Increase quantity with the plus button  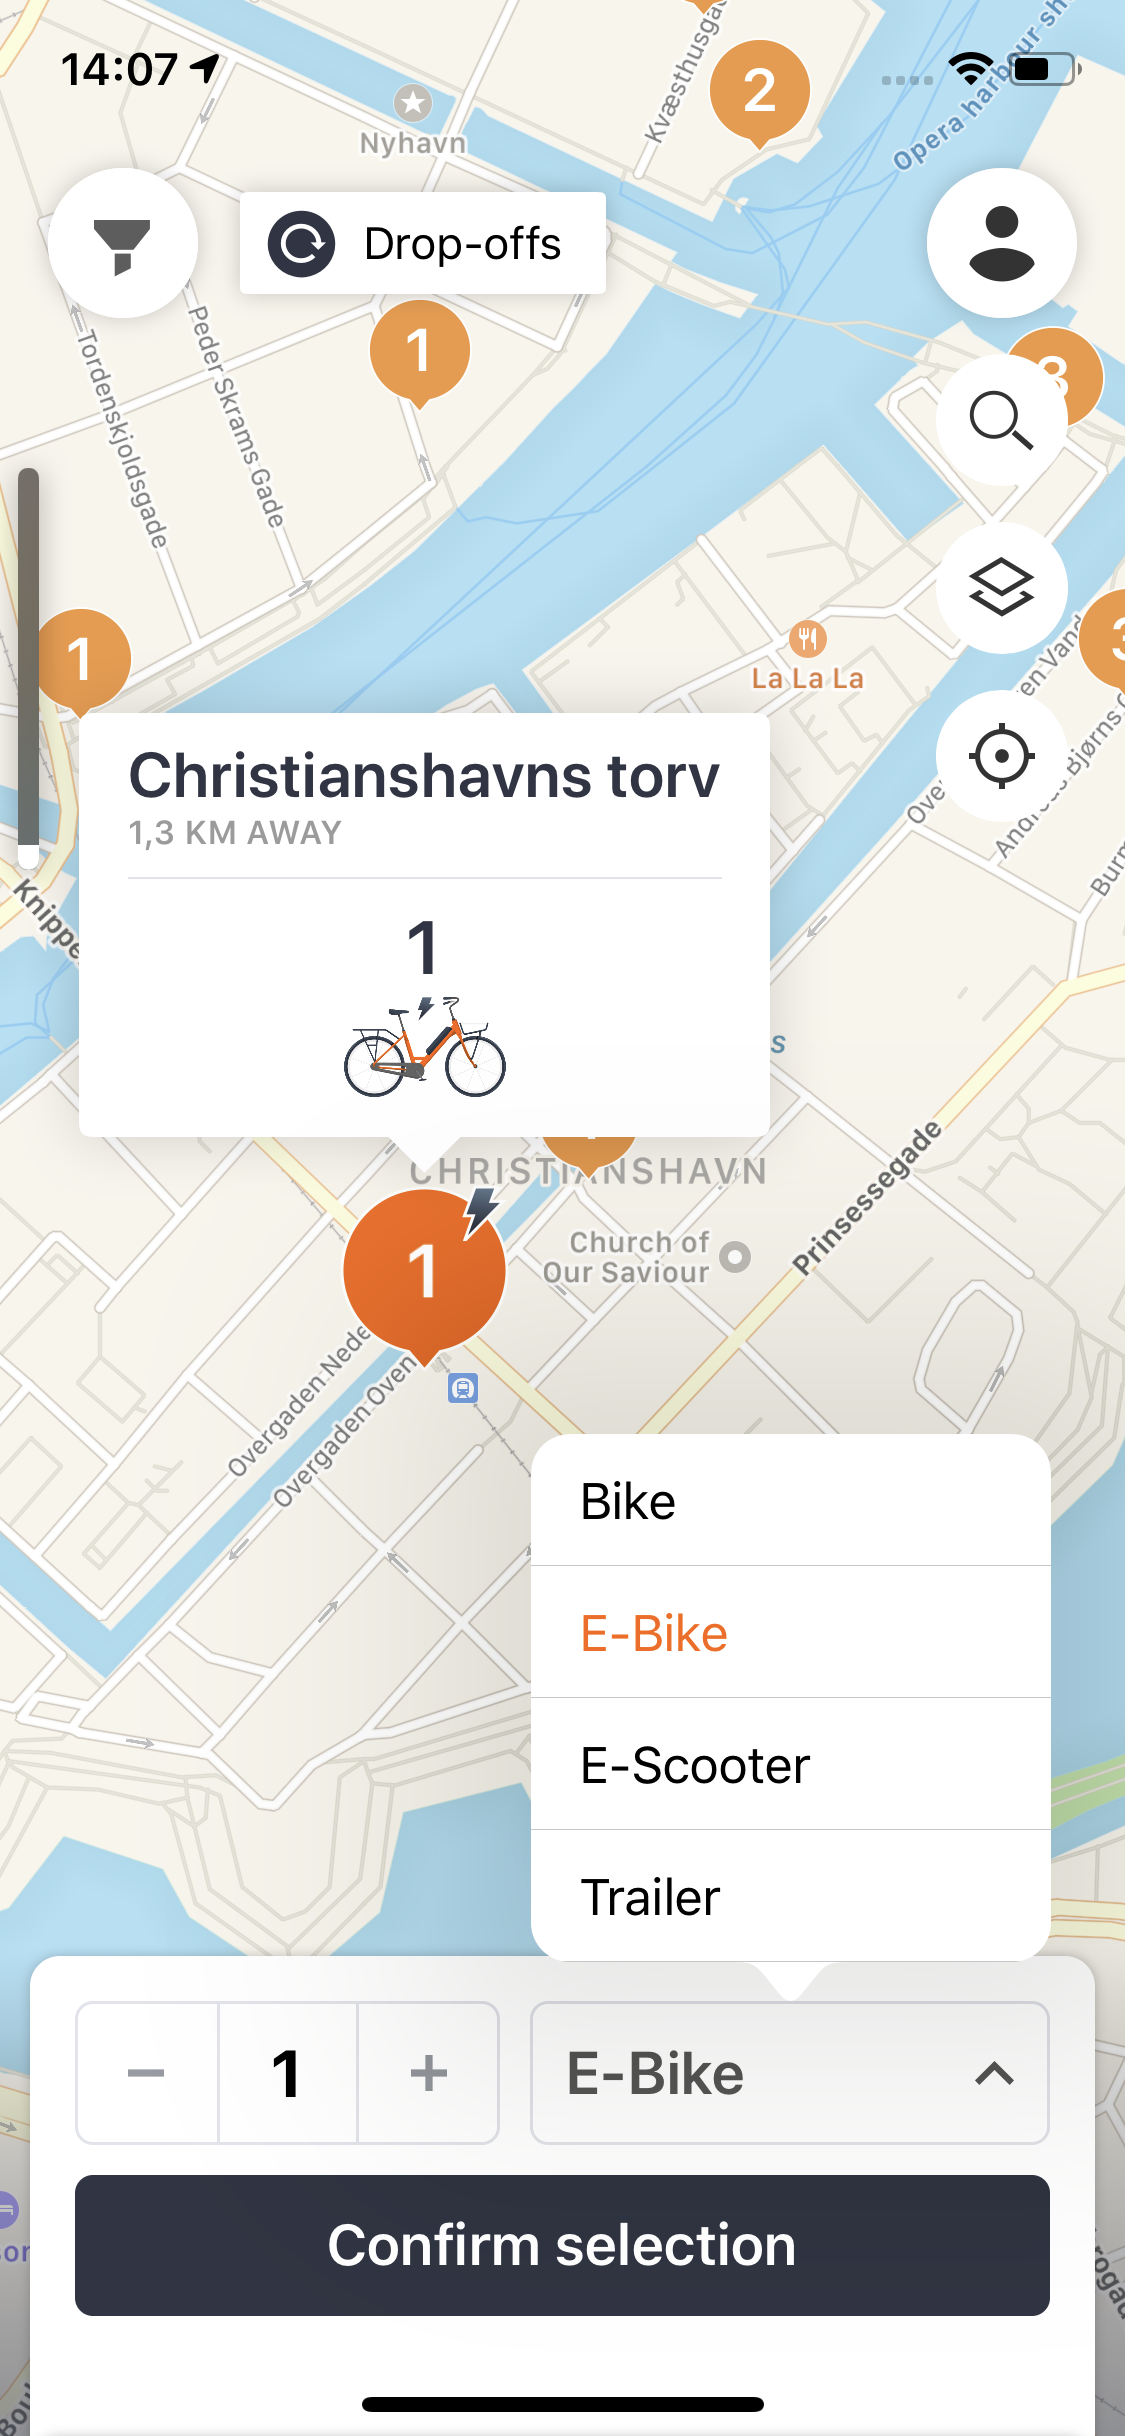[x=428, y=2073]
